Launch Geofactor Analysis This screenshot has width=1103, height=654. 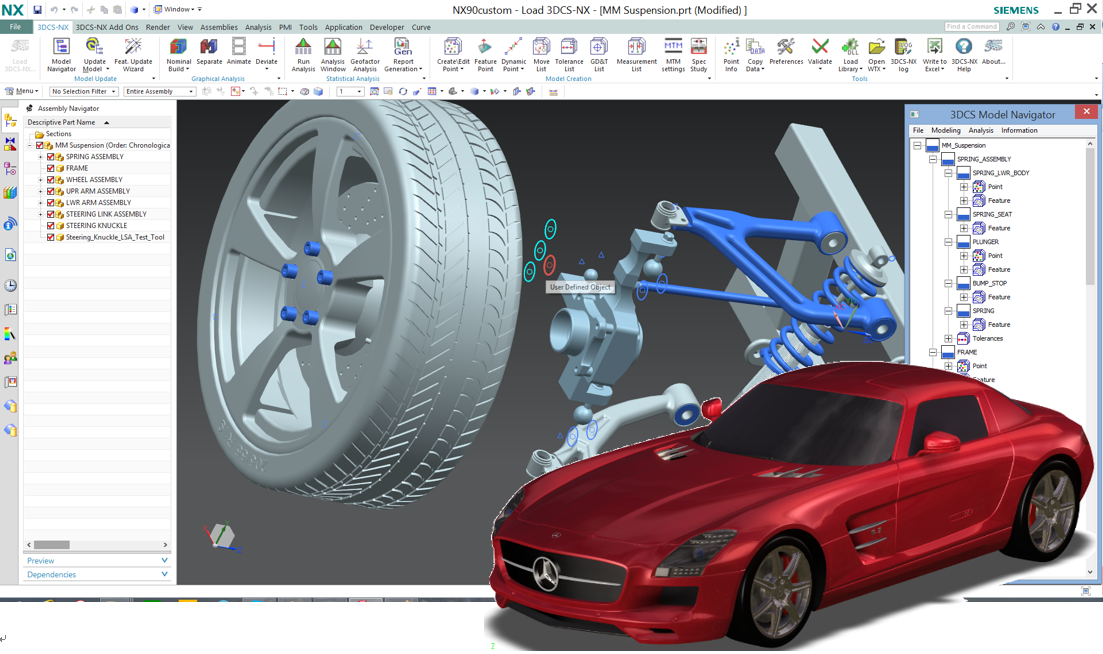(x=364, y=54)
